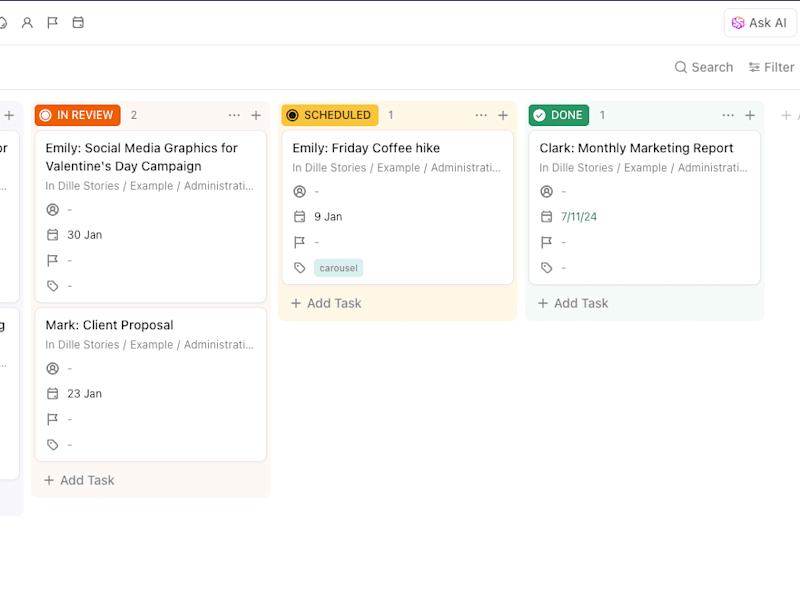Click the calendar date icon in top toolbar

(78, 22)
